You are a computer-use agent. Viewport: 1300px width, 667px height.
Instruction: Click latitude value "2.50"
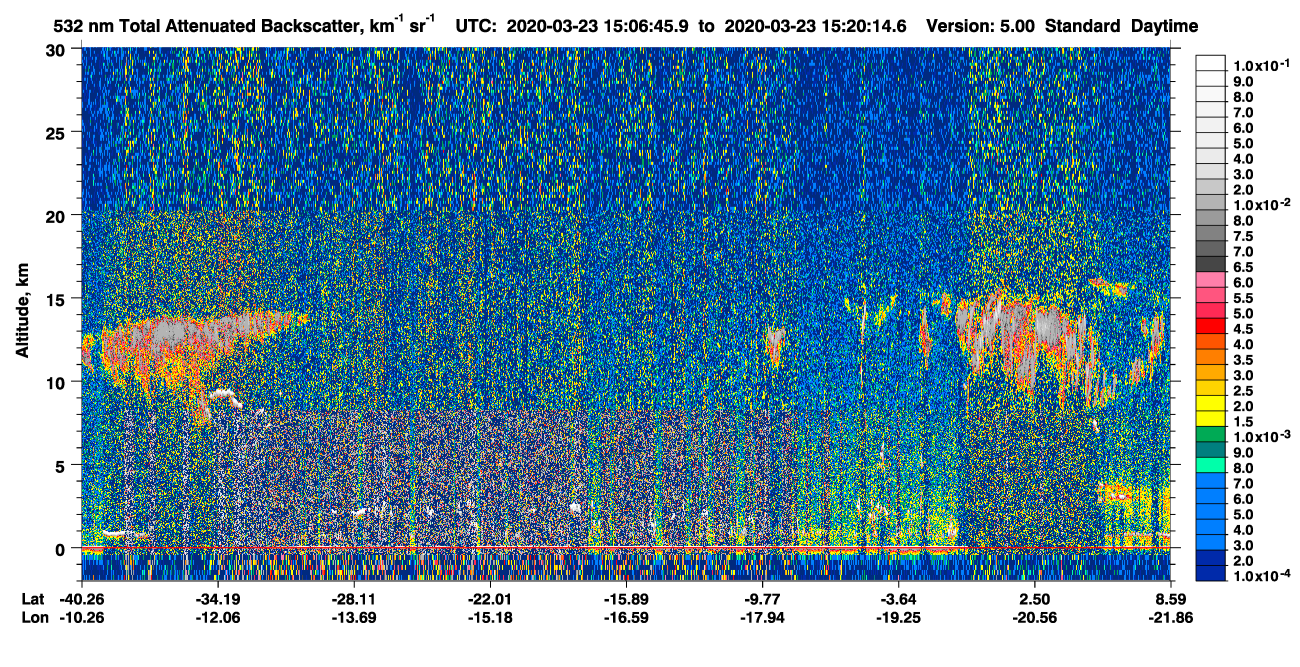(1035, 599)
